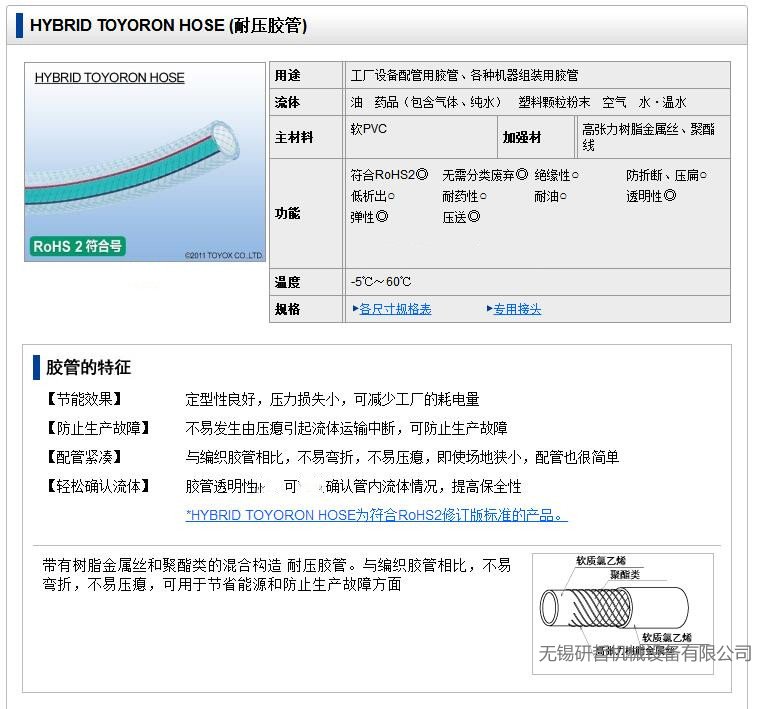Click the 透明性 function entry
757x709 pixels.
pos(651,196)
